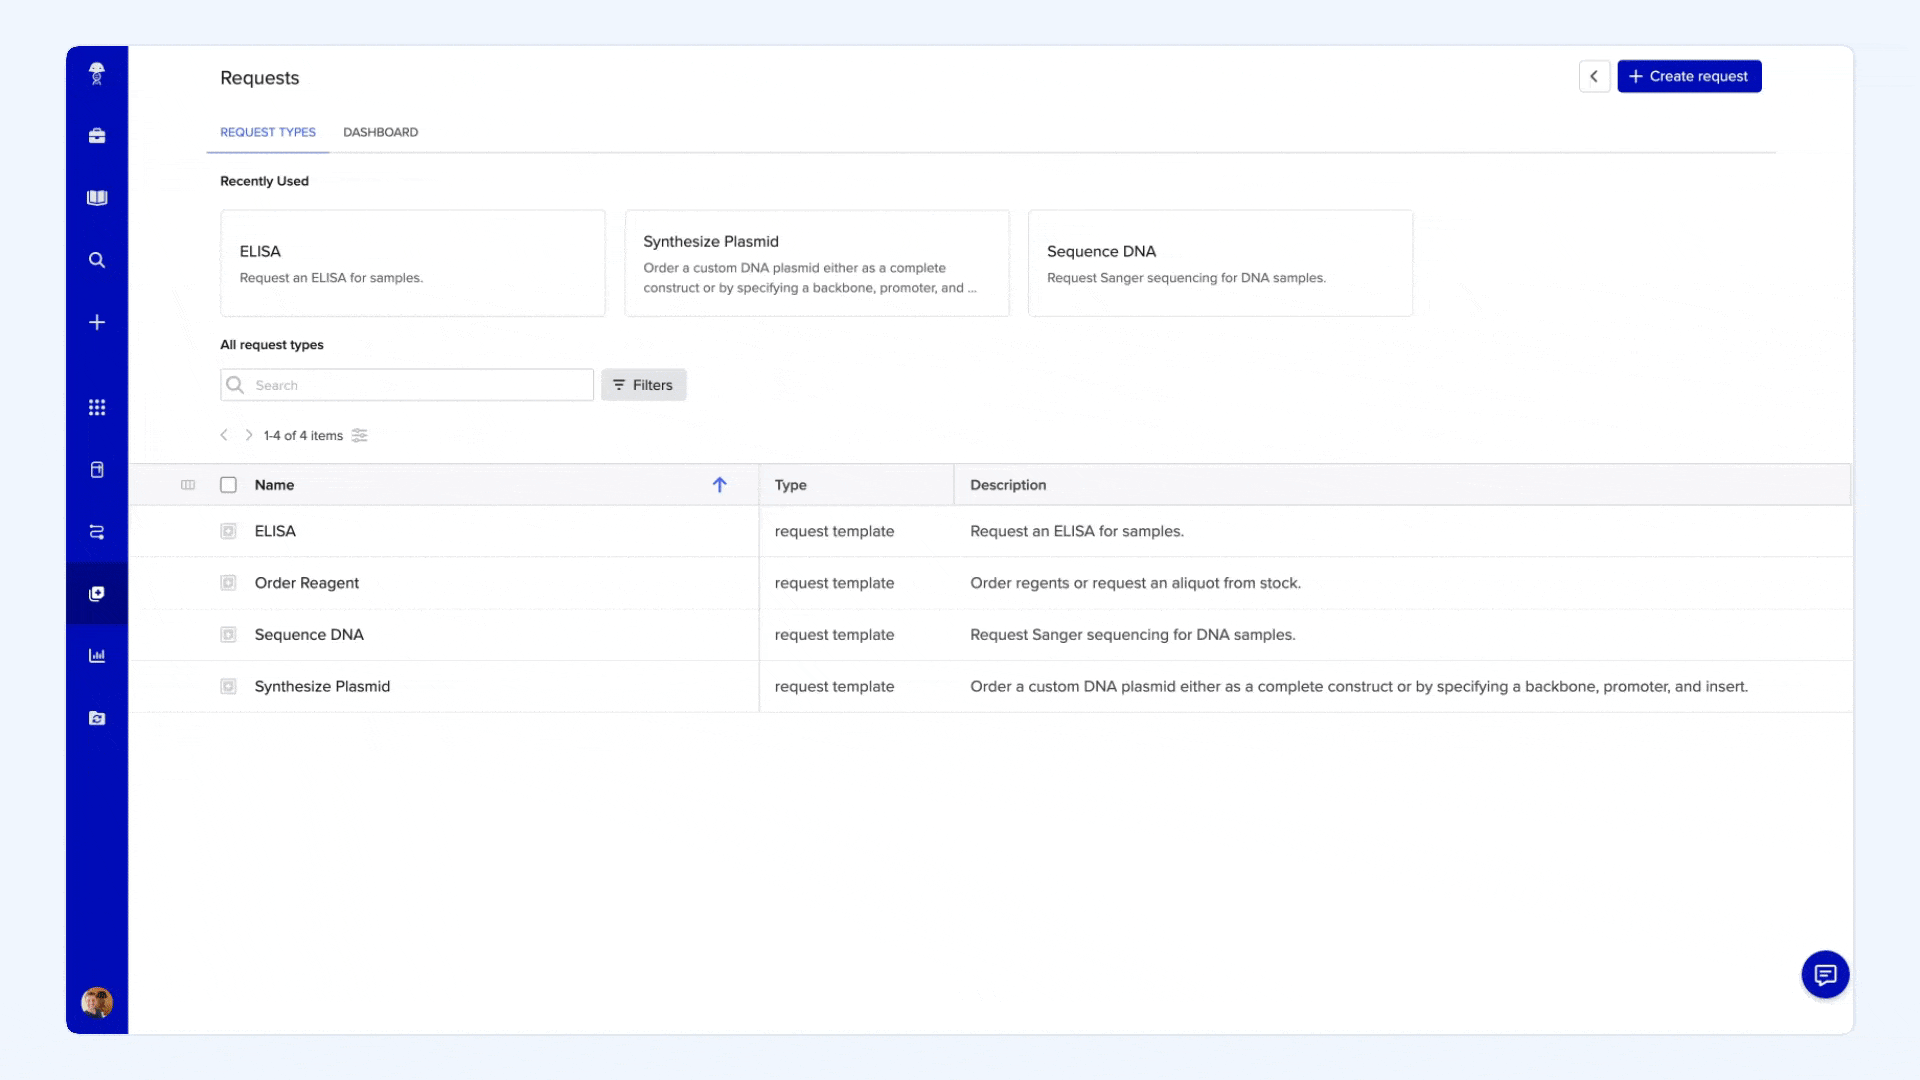Open the Workflows icon in sidebar
The width and height of the screenshot is (1920, 1080).
pyautogui.click(x=97, y=532)
